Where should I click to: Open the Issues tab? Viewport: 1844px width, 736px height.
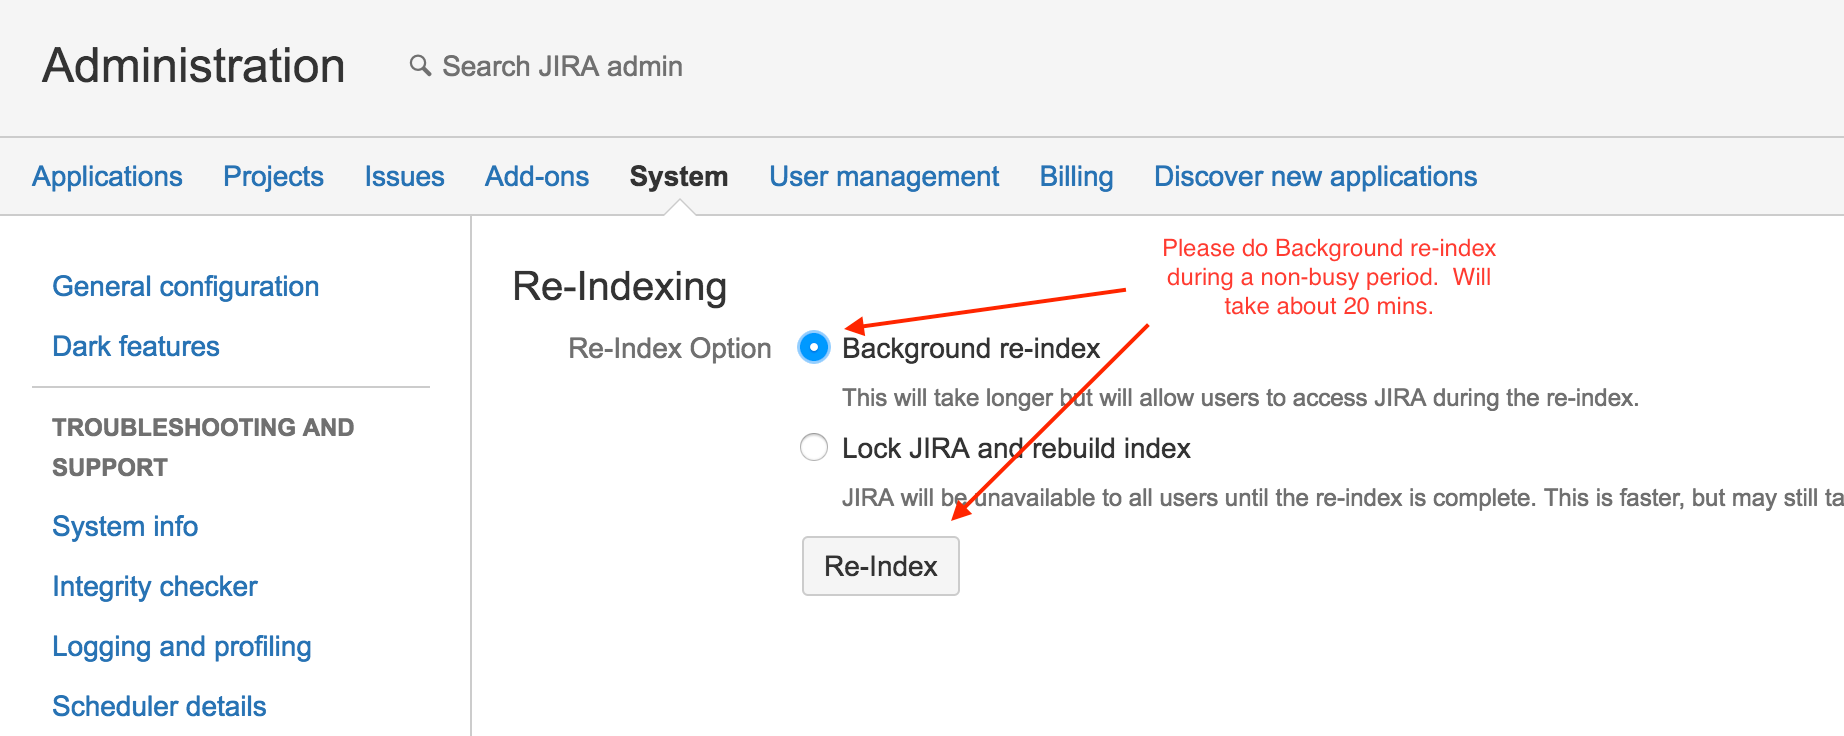[x=404, y=176]
